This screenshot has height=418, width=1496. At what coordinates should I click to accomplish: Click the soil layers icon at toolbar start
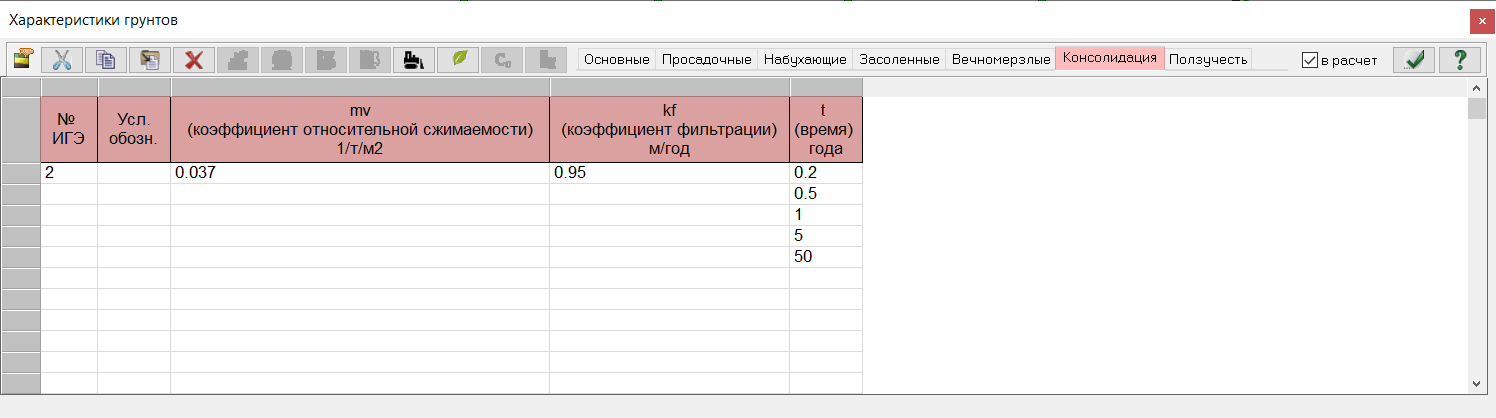(x=22, y=60)
